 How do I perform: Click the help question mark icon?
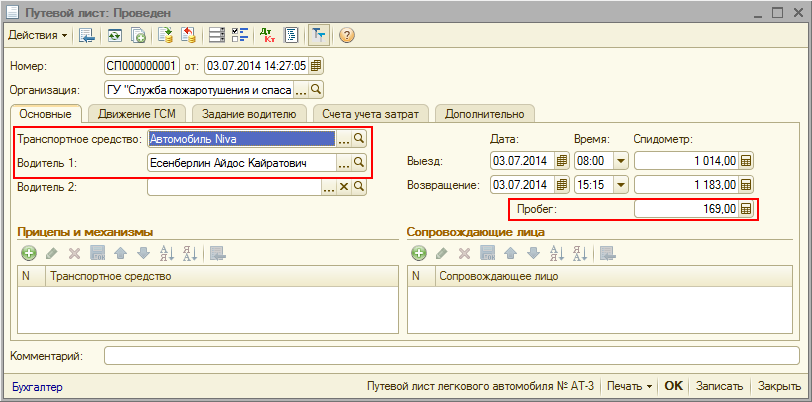[347, 35]
